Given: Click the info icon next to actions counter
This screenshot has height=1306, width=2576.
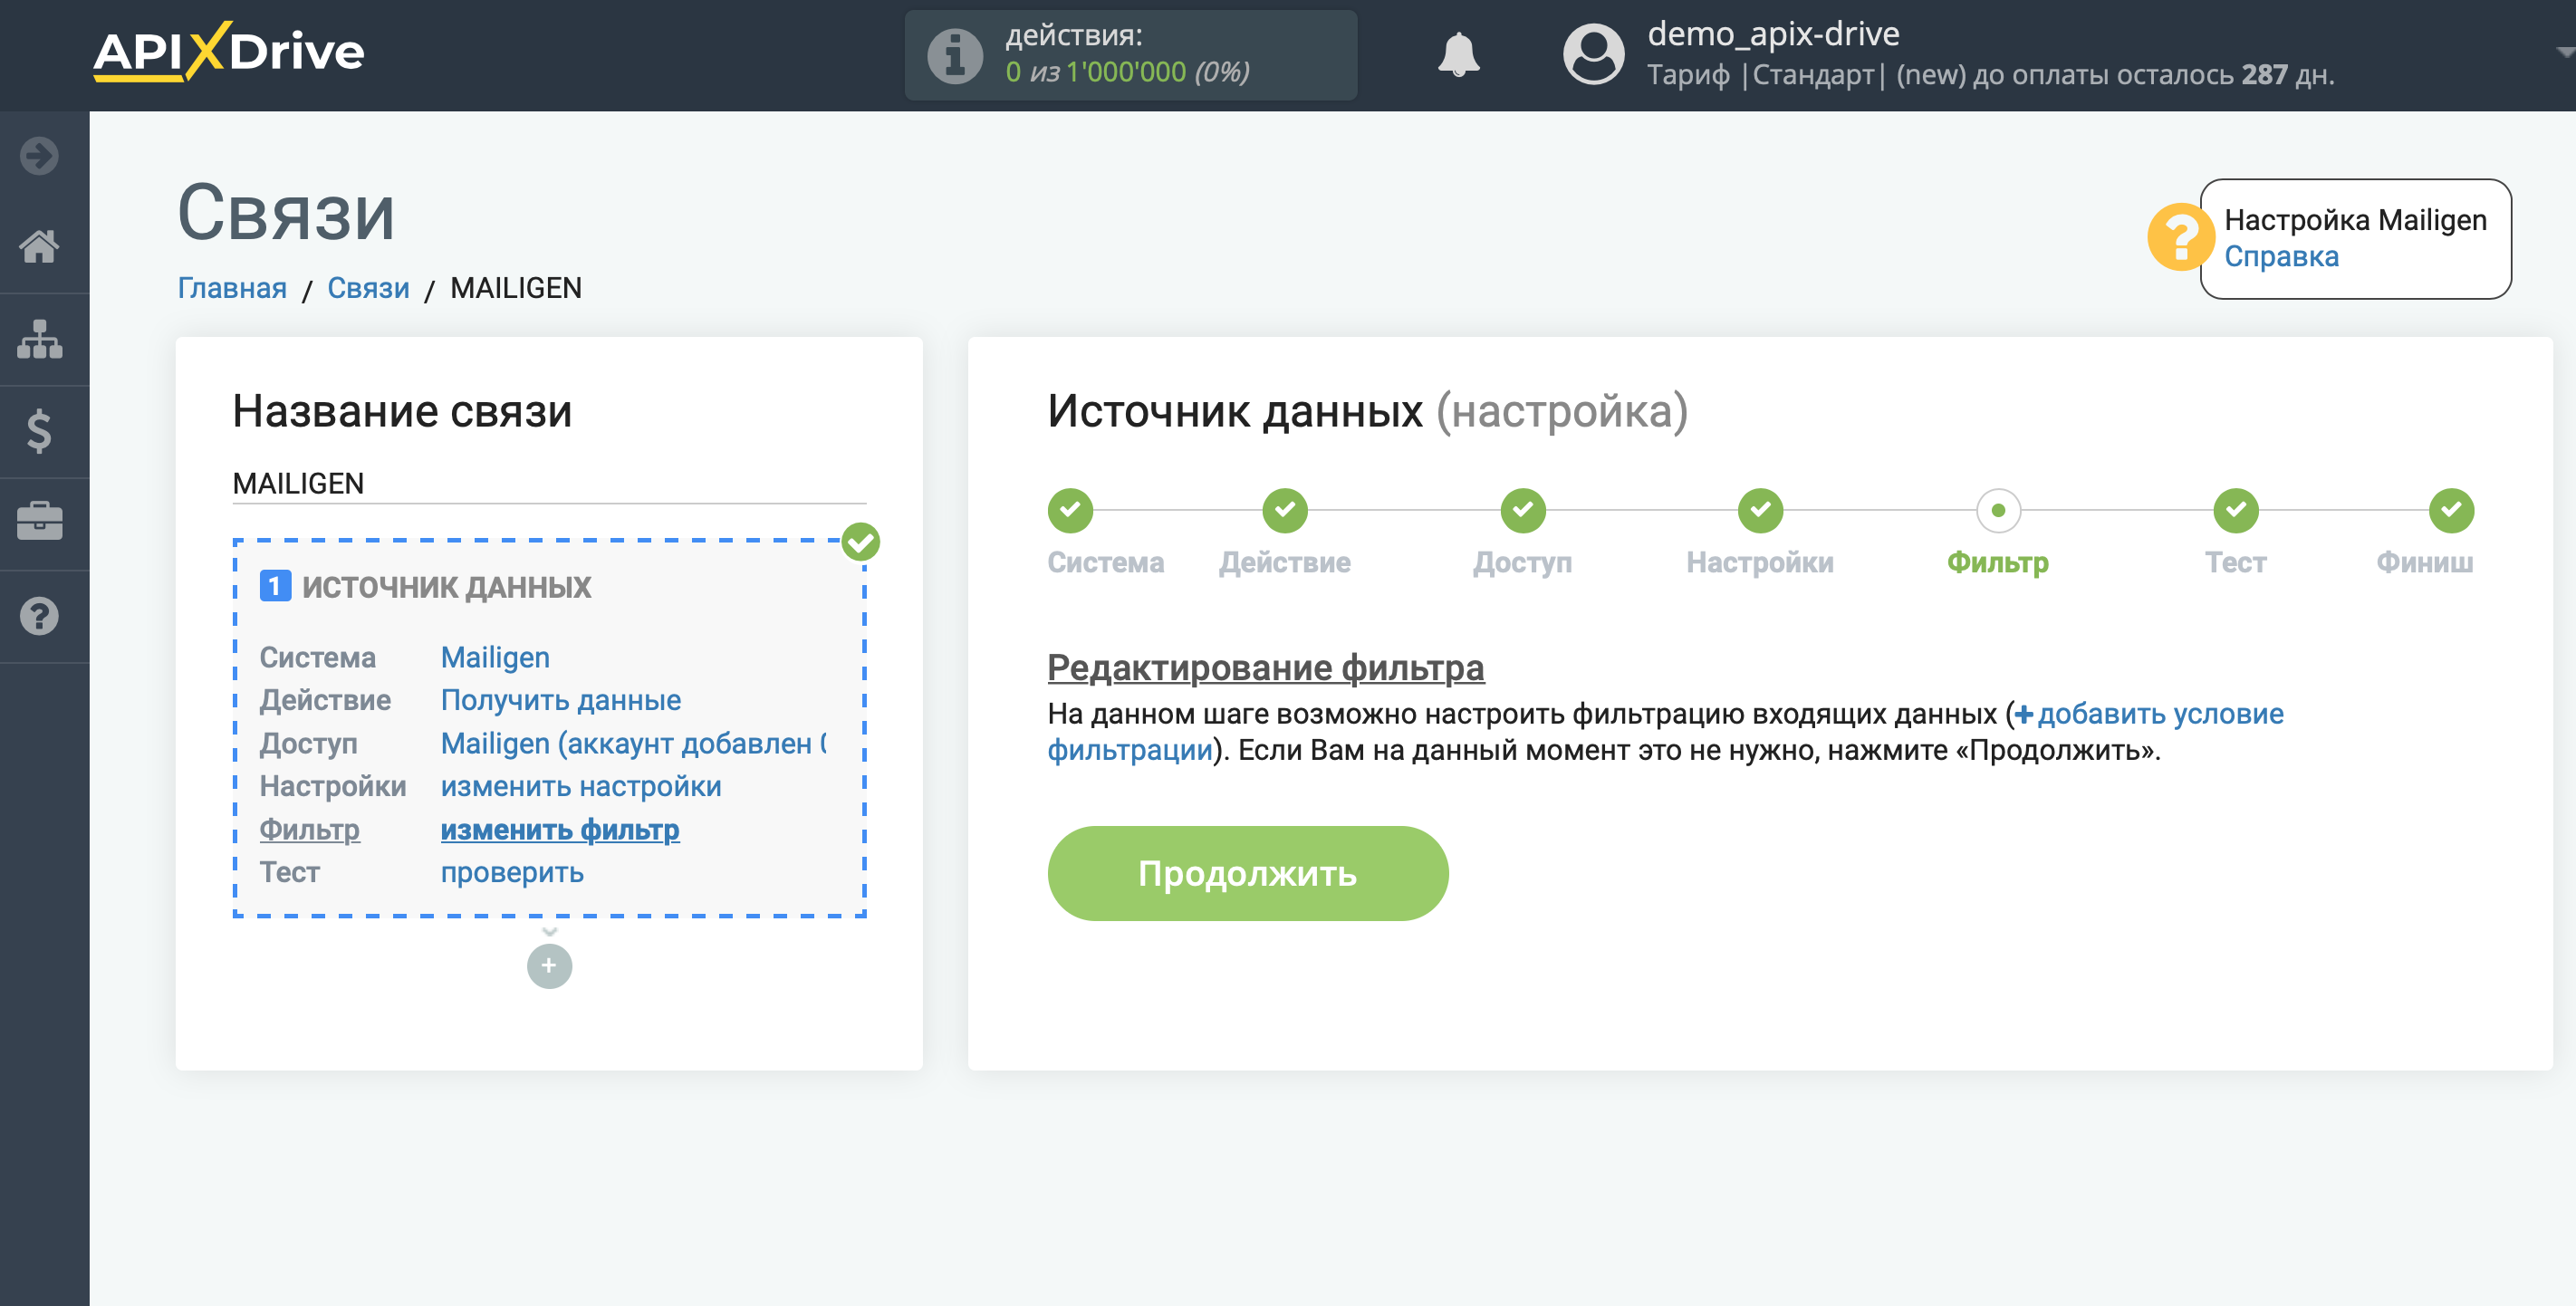Looking at the screenshot, I should [955, 55].
